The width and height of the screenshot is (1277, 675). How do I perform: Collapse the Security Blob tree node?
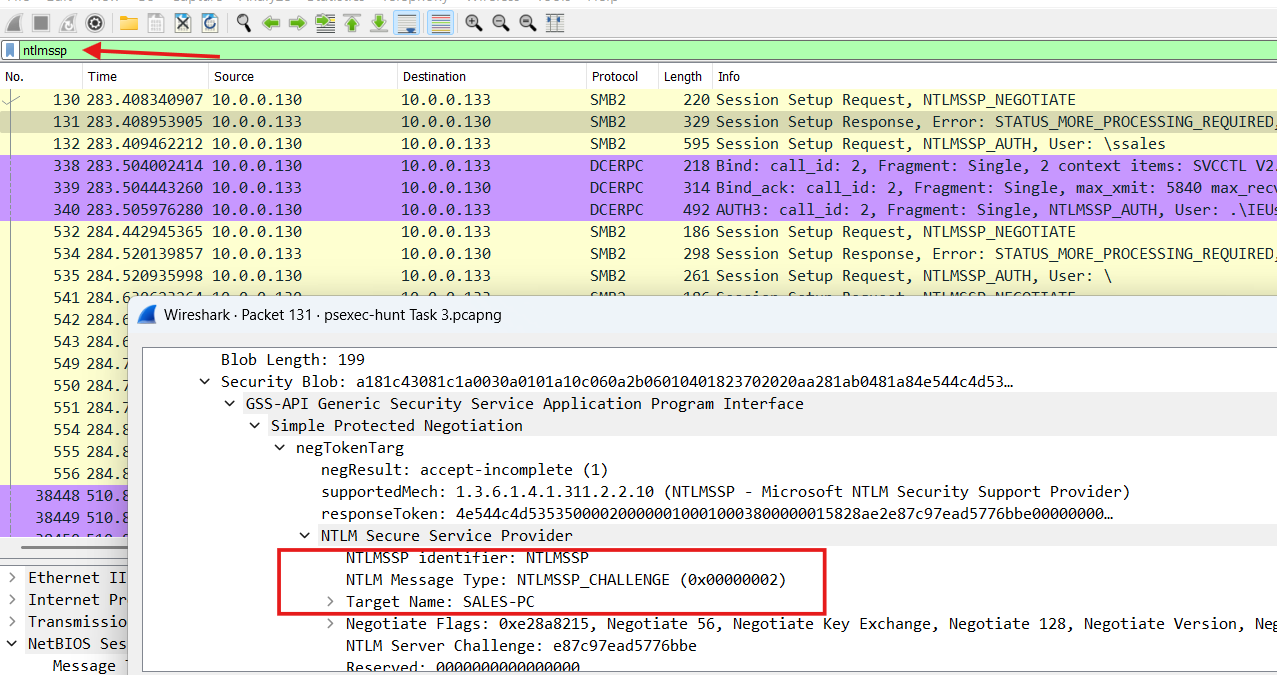click(205, 382)
